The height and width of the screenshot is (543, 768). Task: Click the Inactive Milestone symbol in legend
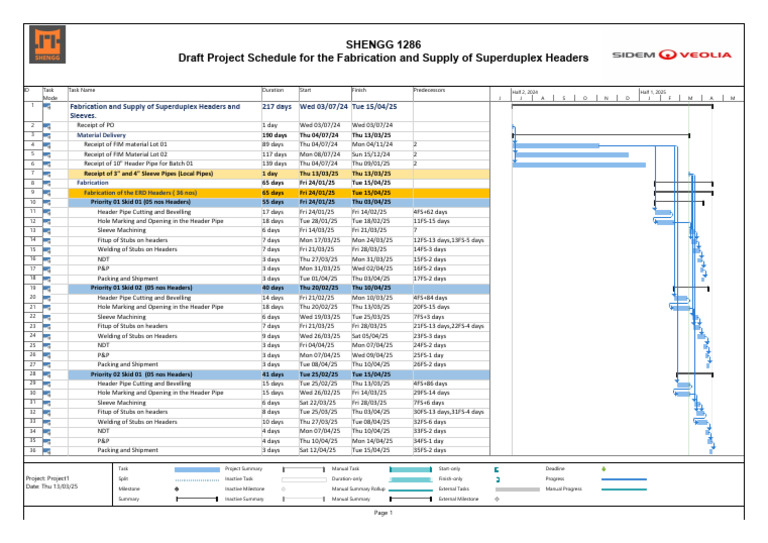coord(284,489)
